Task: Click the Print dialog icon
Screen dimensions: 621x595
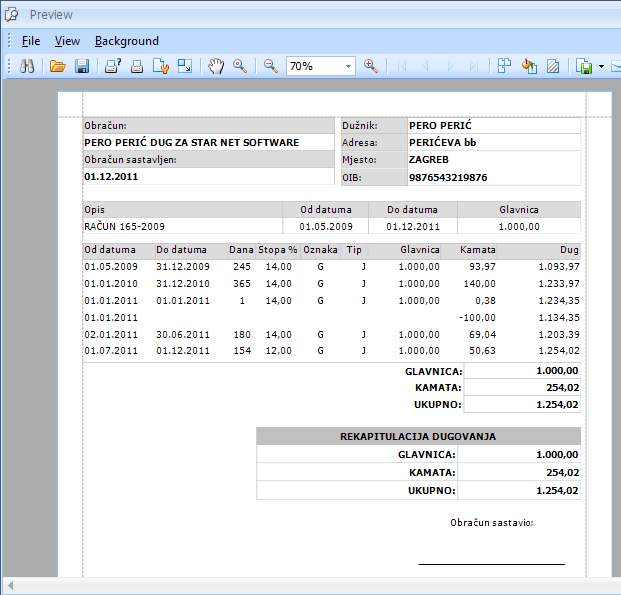Action: point(112,66)
